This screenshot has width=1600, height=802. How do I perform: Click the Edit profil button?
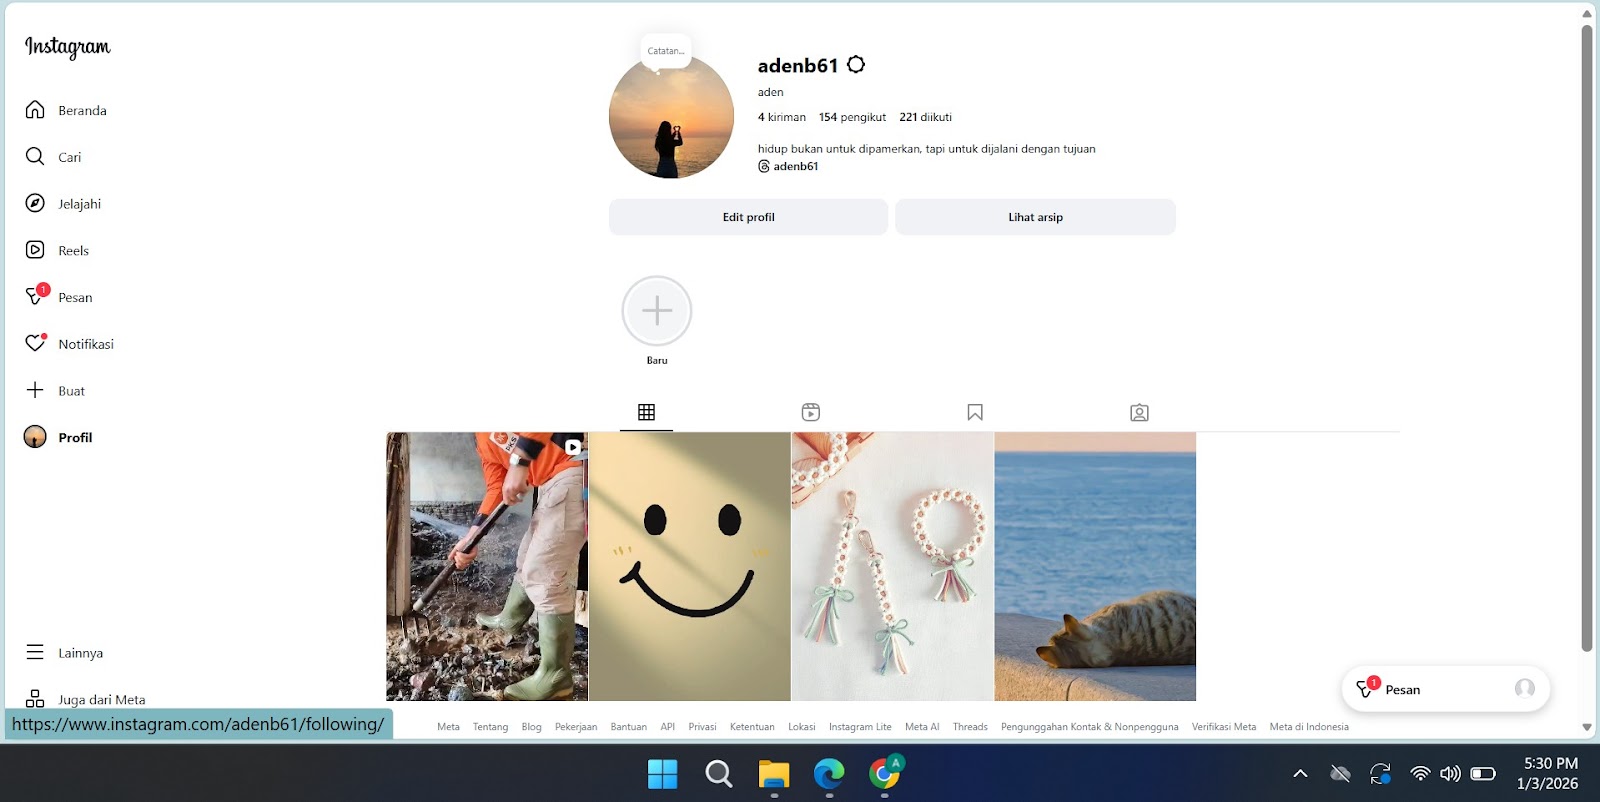tap(748, 217)
